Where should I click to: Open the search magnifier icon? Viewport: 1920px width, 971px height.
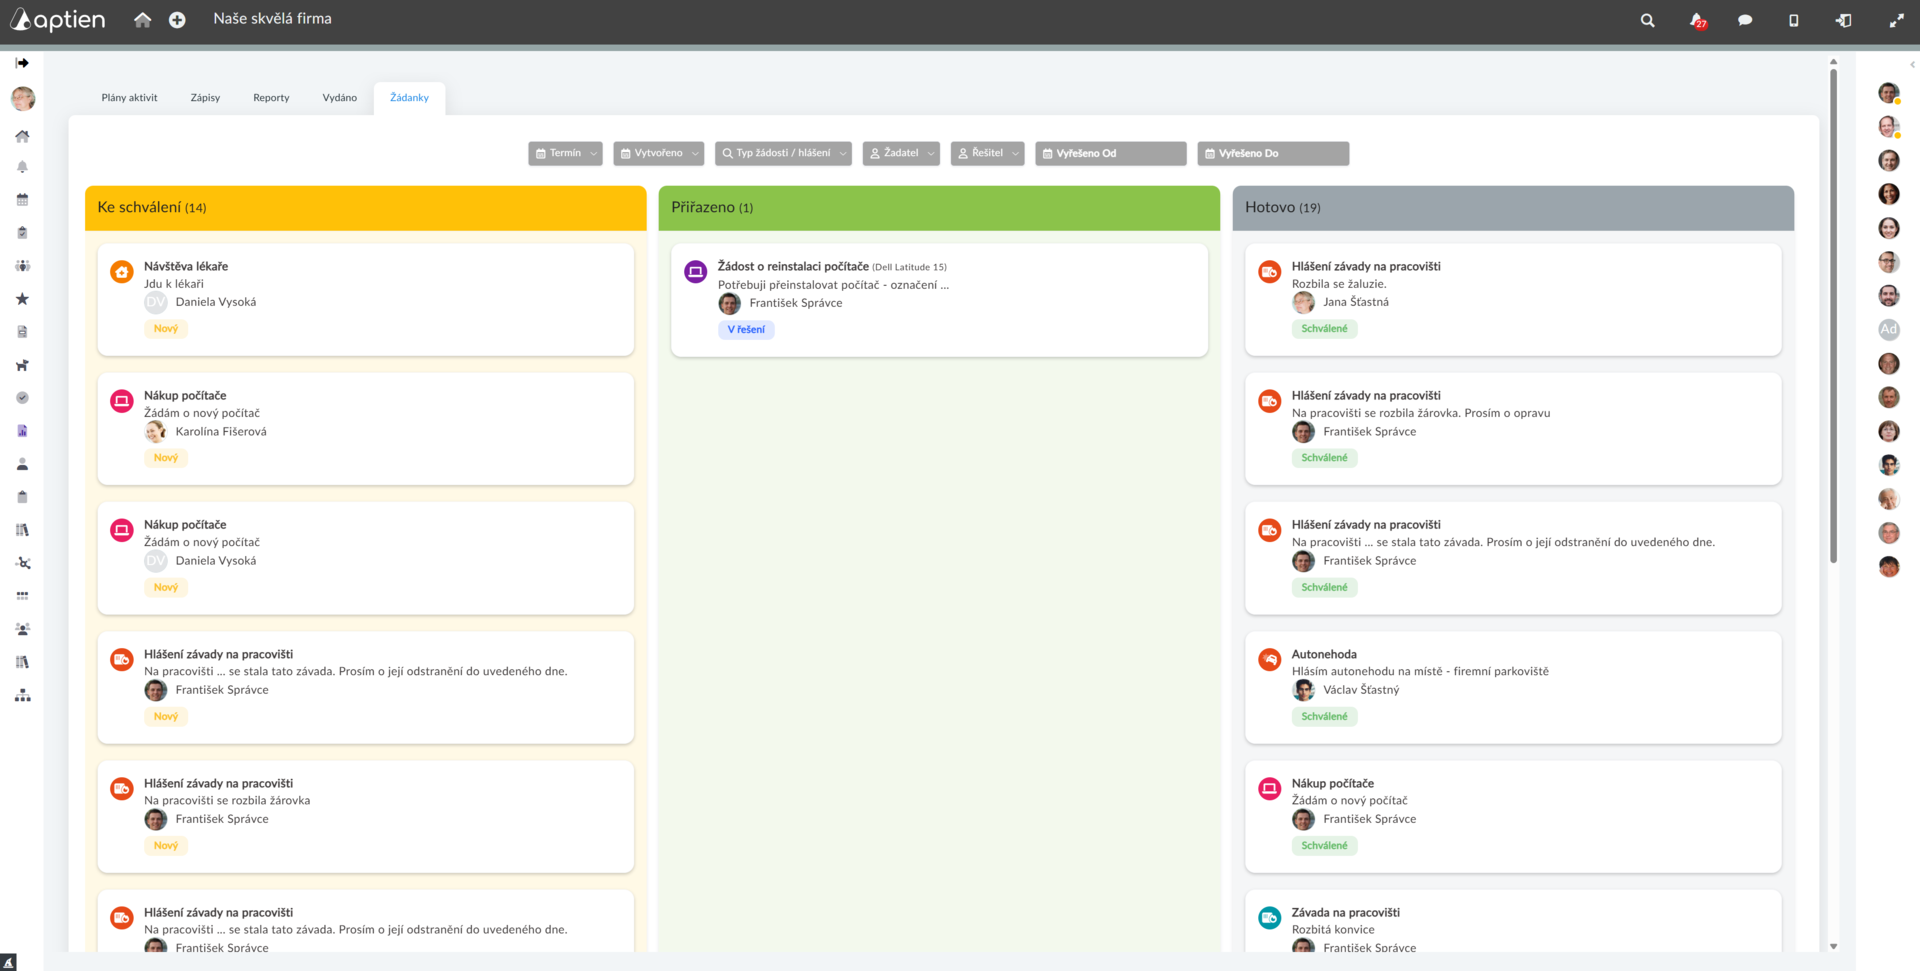pos(1647,20)
